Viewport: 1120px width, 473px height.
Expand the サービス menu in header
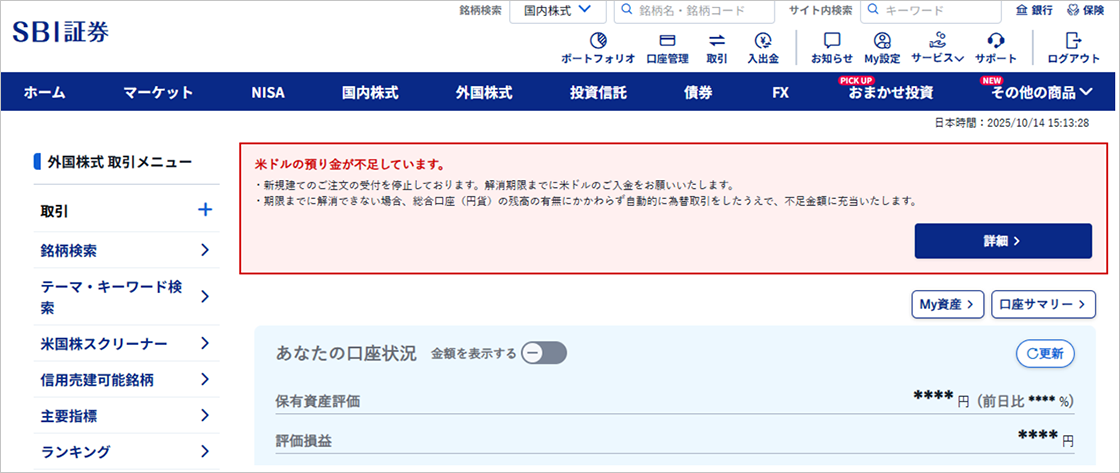tap(937, 47)
